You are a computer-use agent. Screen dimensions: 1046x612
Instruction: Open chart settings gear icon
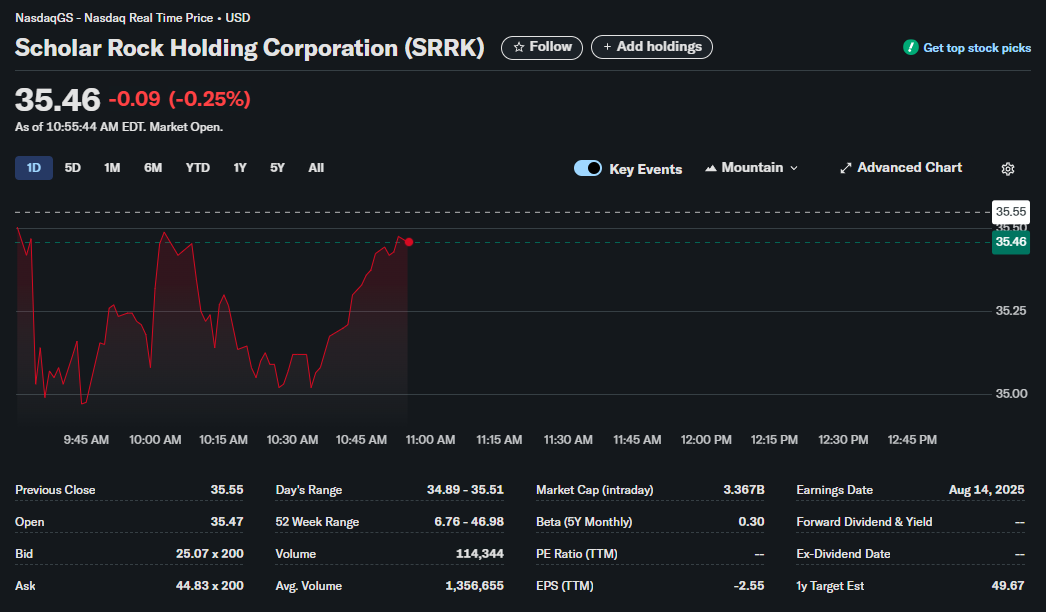pos(1007,169)
